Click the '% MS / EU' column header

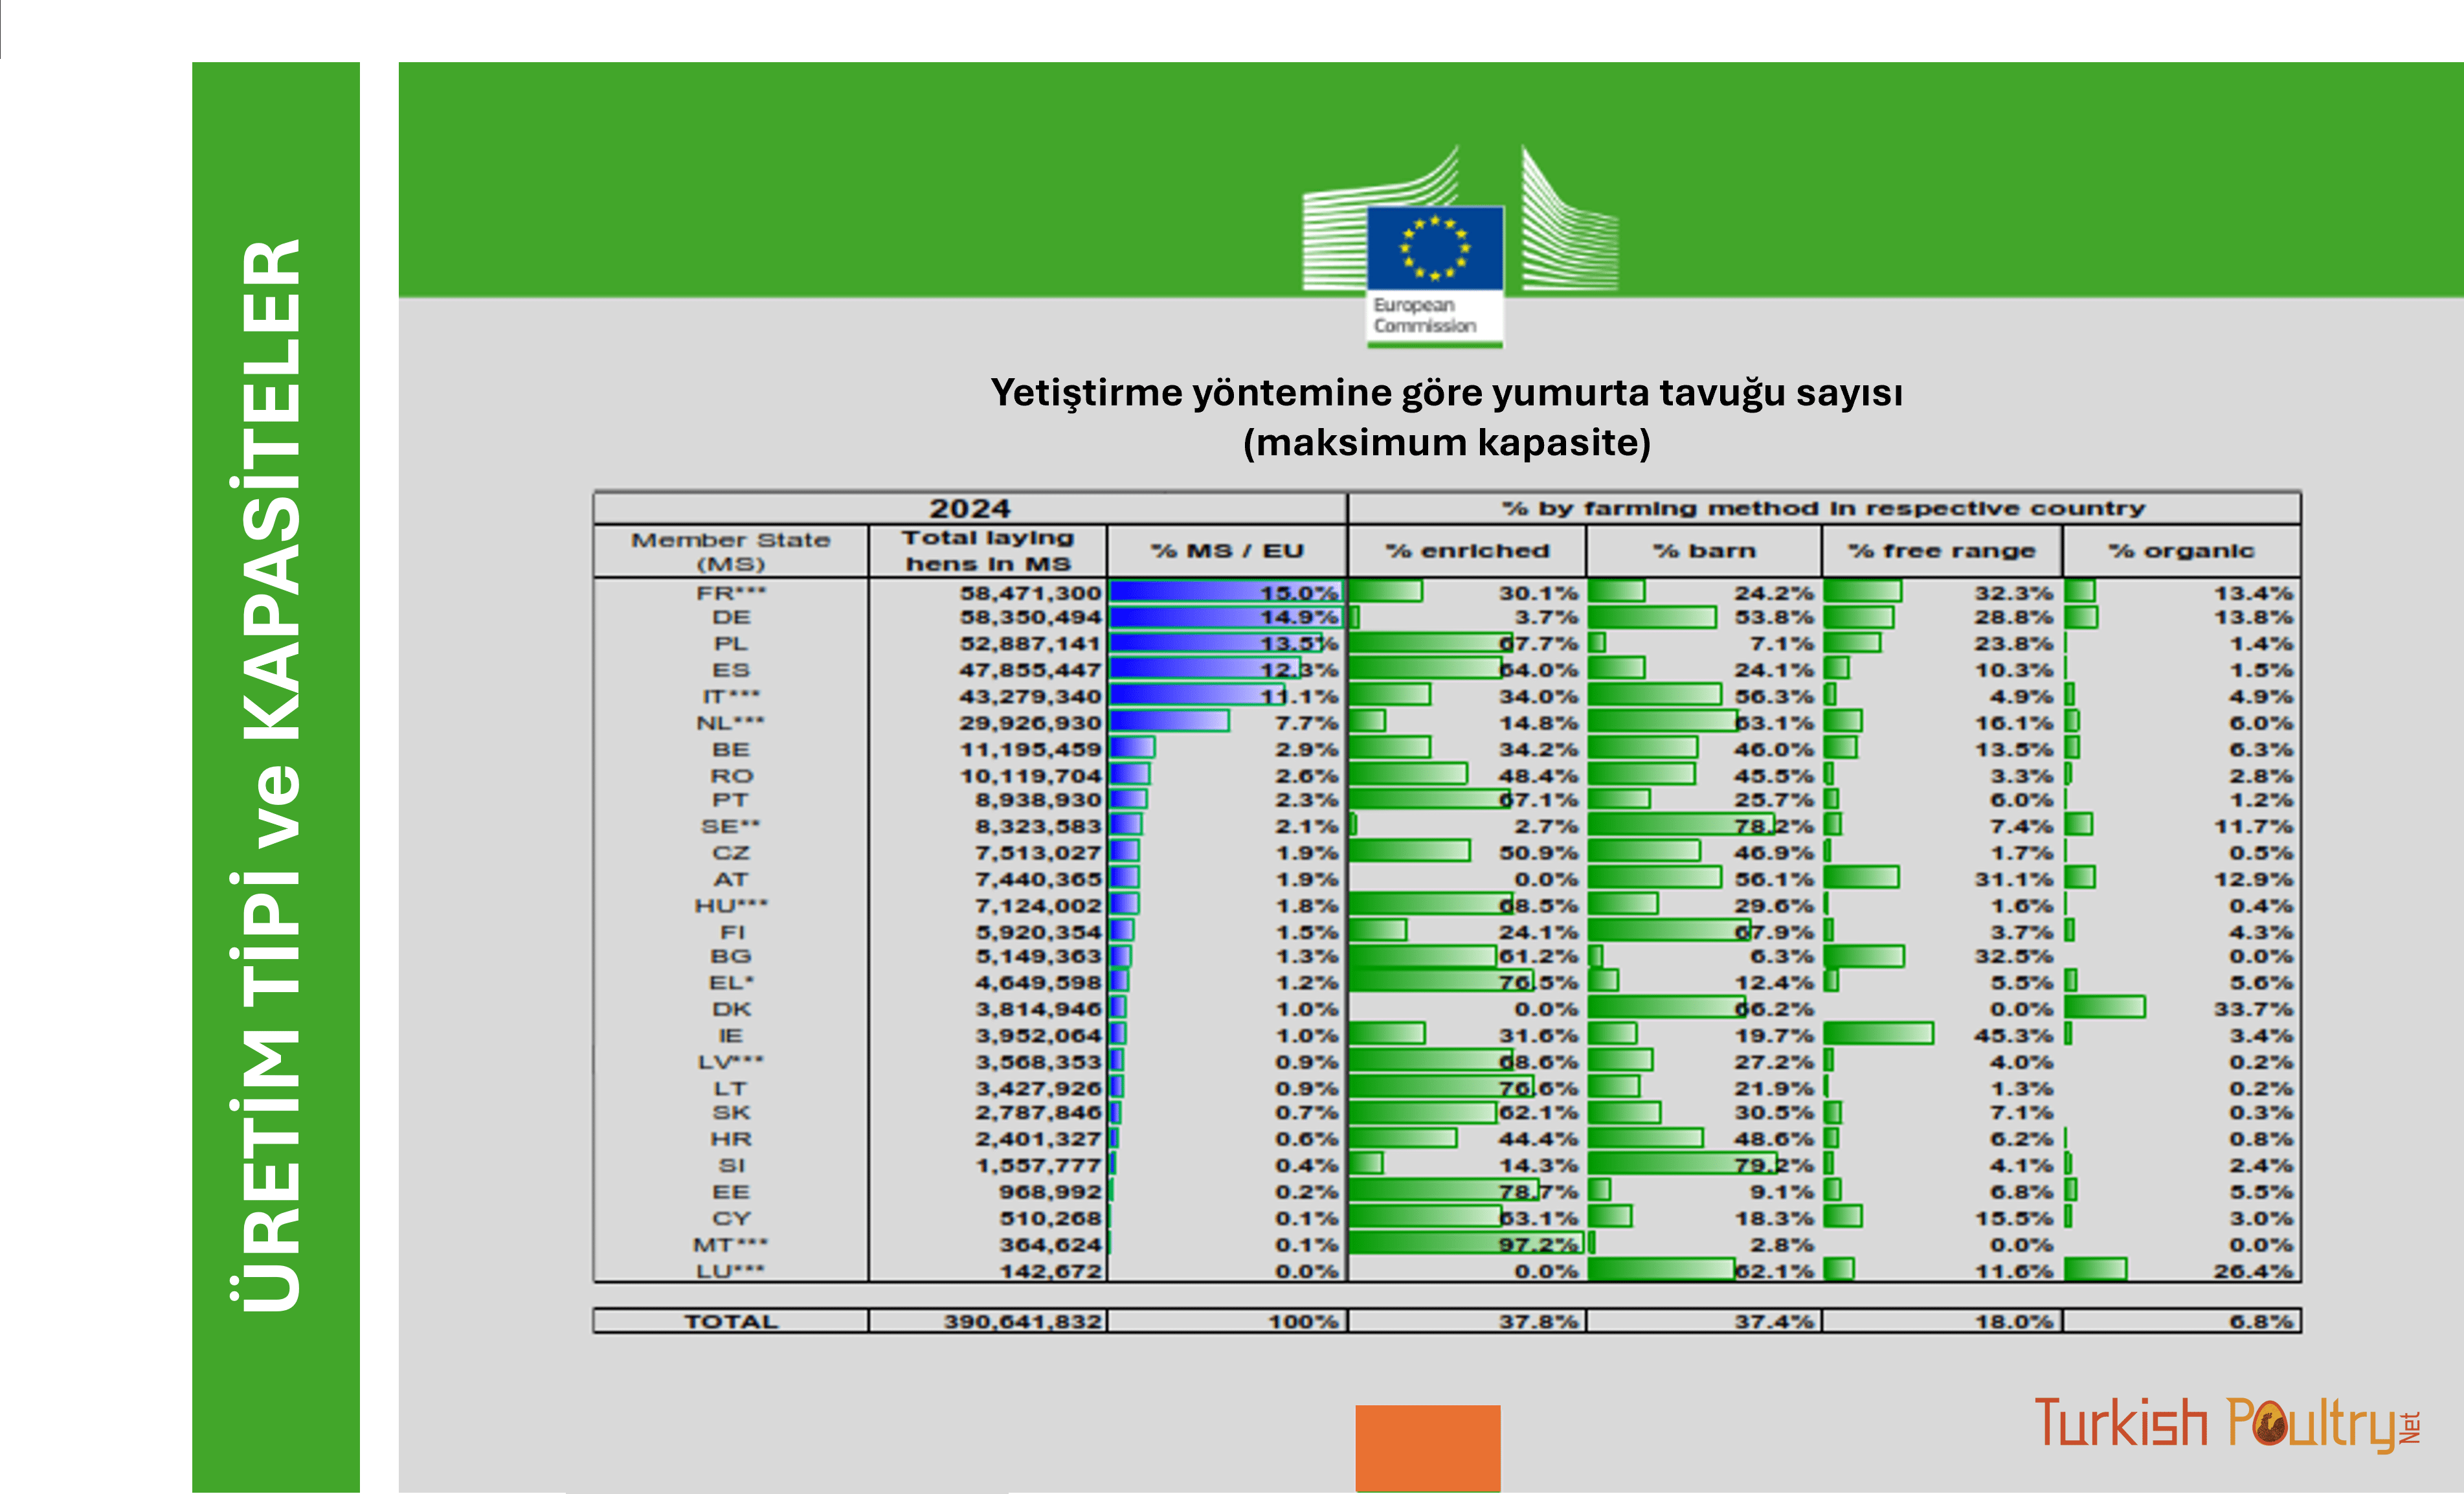(1227, 551)
